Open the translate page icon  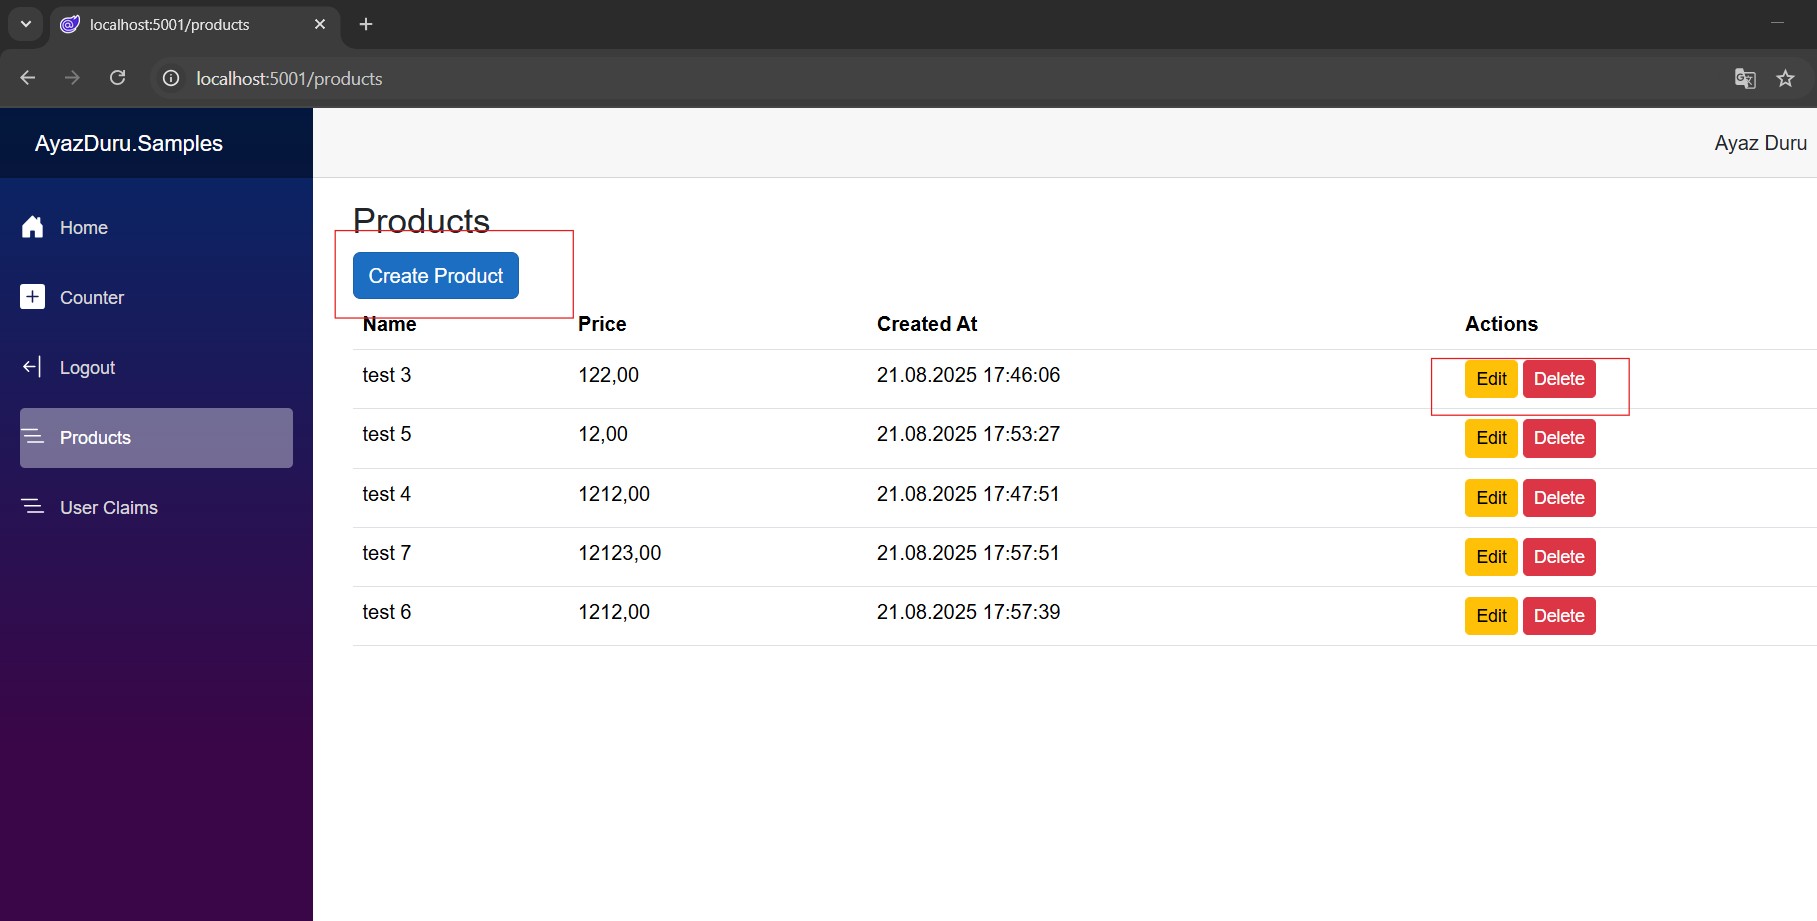1744,78
